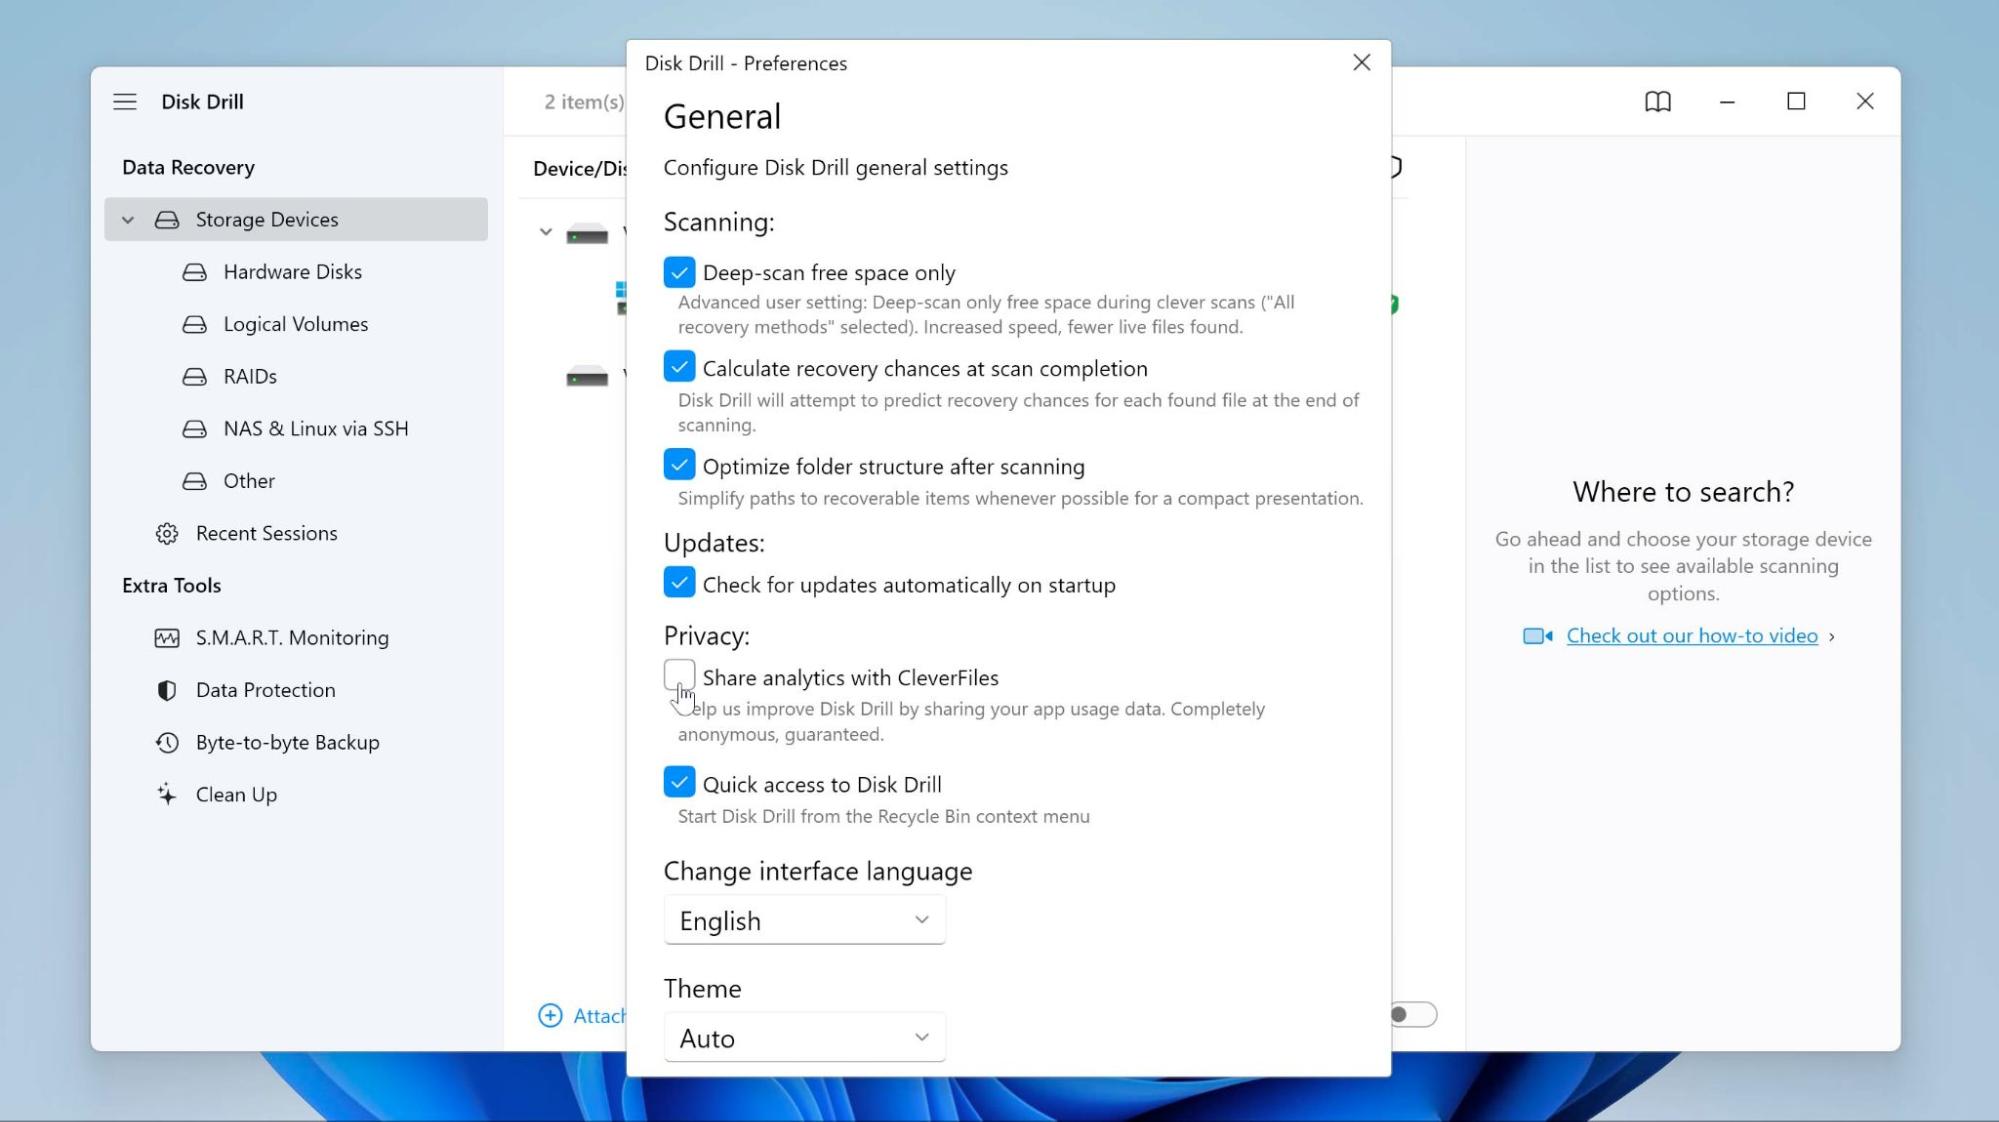This screenshot has width=1999, height=1122.
Task: Click the 'Change interface language' label
Action: coord(818,871)
